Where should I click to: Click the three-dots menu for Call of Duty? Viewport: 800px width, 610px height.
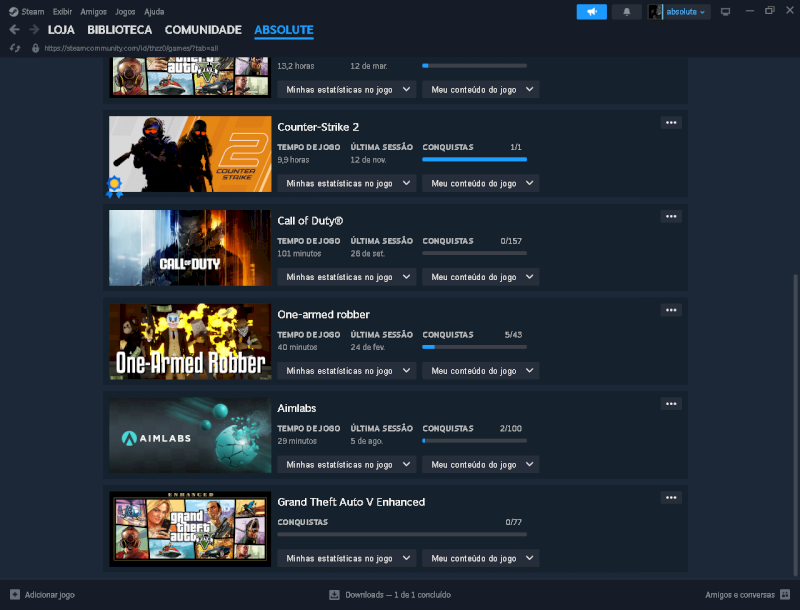coord(671,216)
